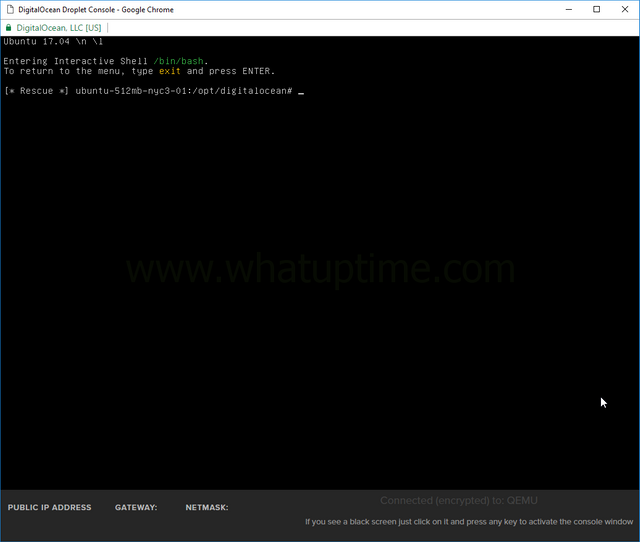This screenshot has width=640, height=542.
Task: Click the GATEWAY: label
Action: click(136, 507)
